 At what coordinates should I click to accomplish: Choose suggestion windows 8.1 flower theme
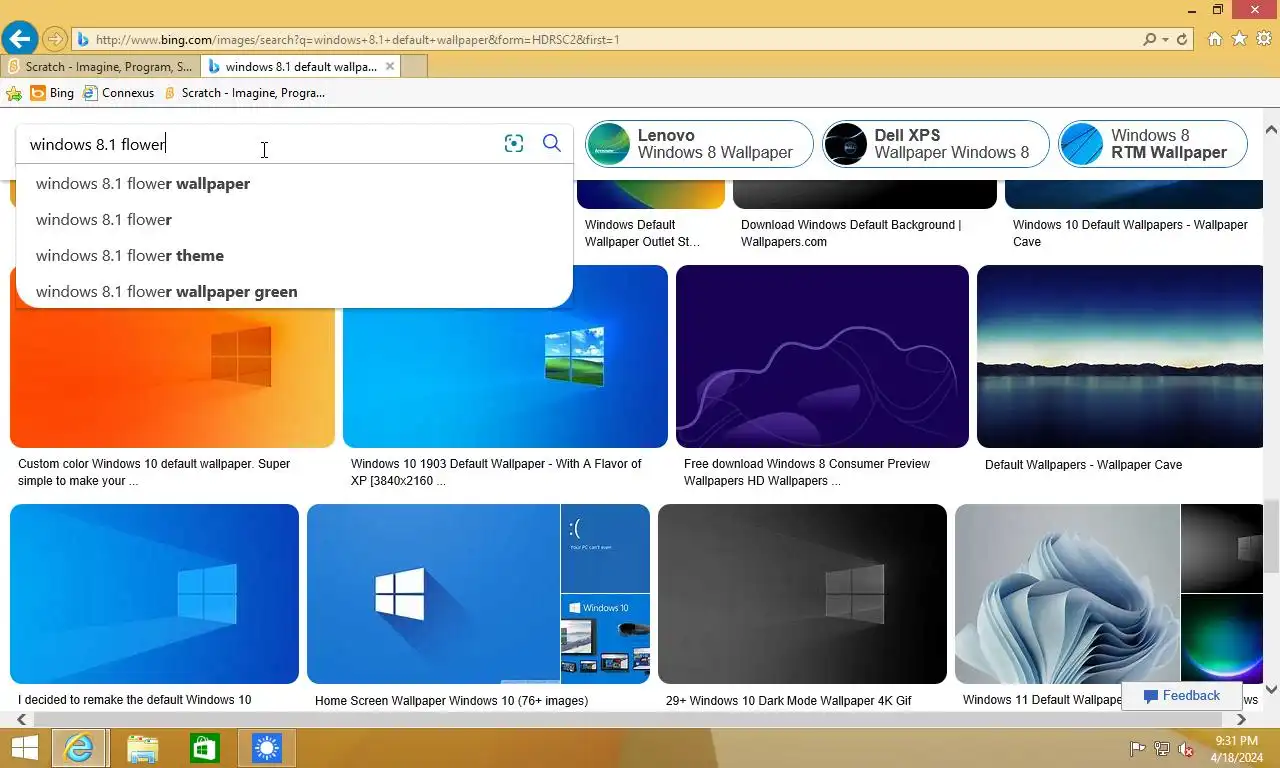coord(294,256)
